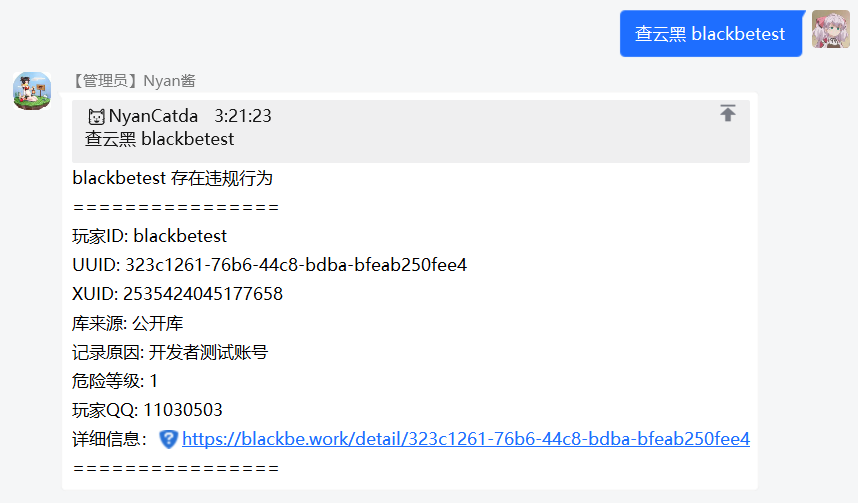The height and width of the screenshot is (503, 858).
Task: Click the blue sent bubble 查云黑 blackbetest
Action: (711, 34)
